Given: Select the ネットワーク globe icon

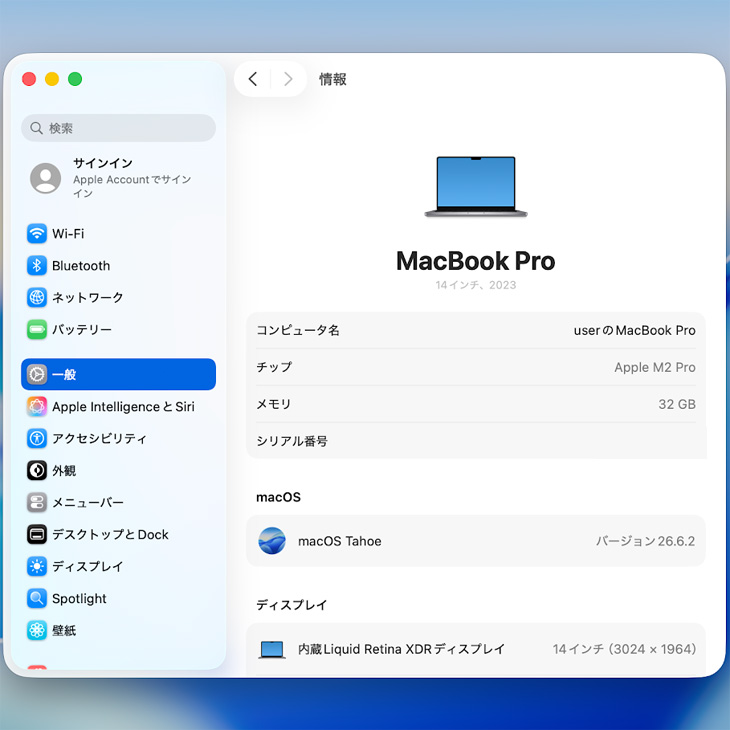Looking at the screenshot, I should (x=37, y=297).
